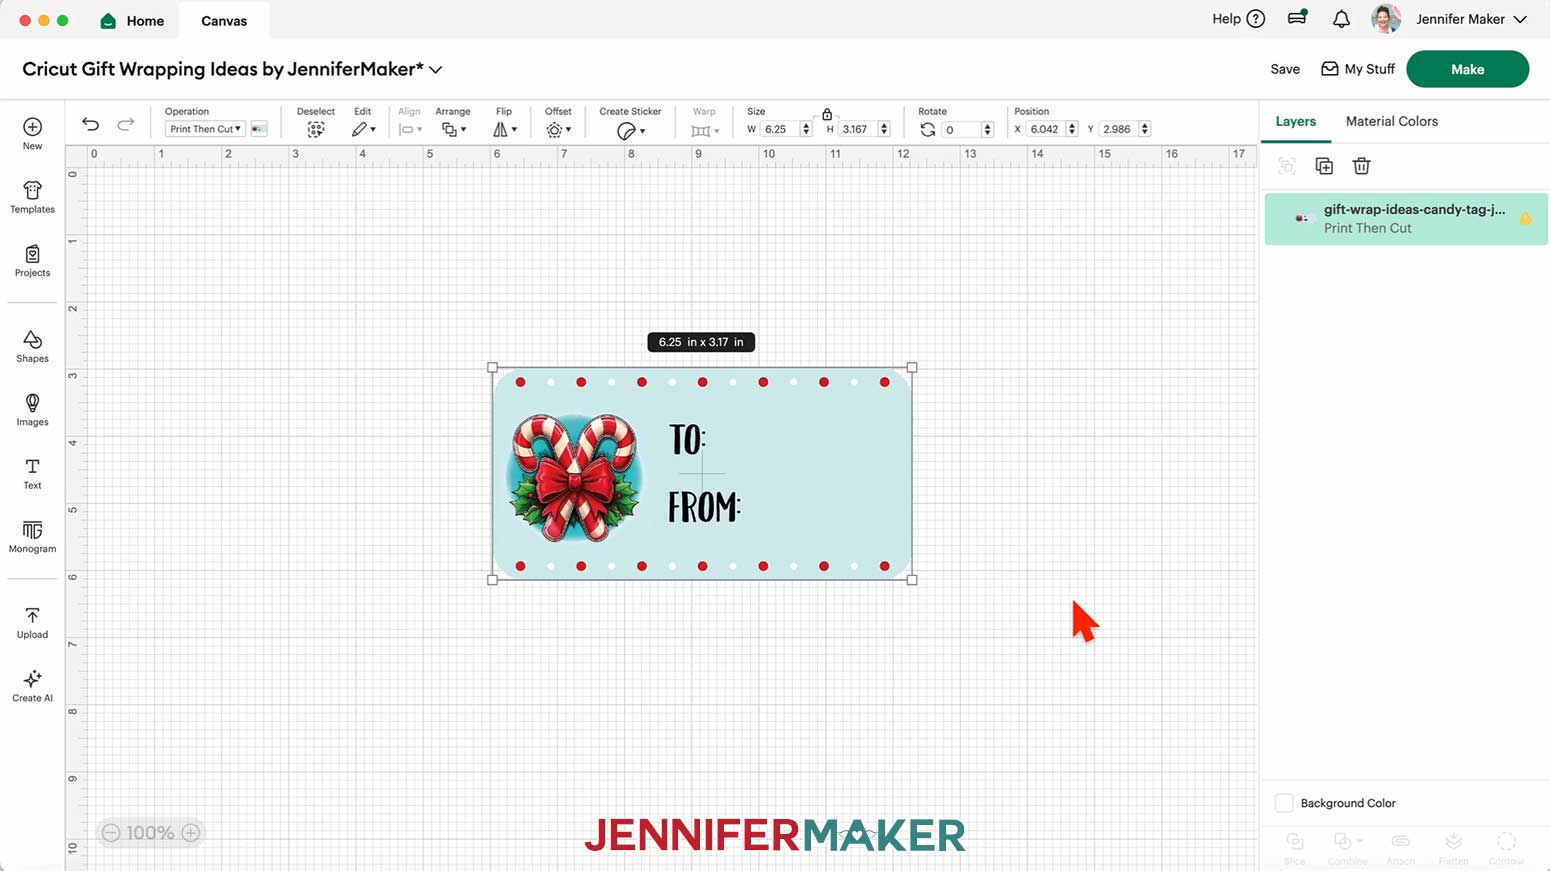Click the zoom in plus icon
Viewport: 1550px width, 871px height.
[x=191, y=833]
